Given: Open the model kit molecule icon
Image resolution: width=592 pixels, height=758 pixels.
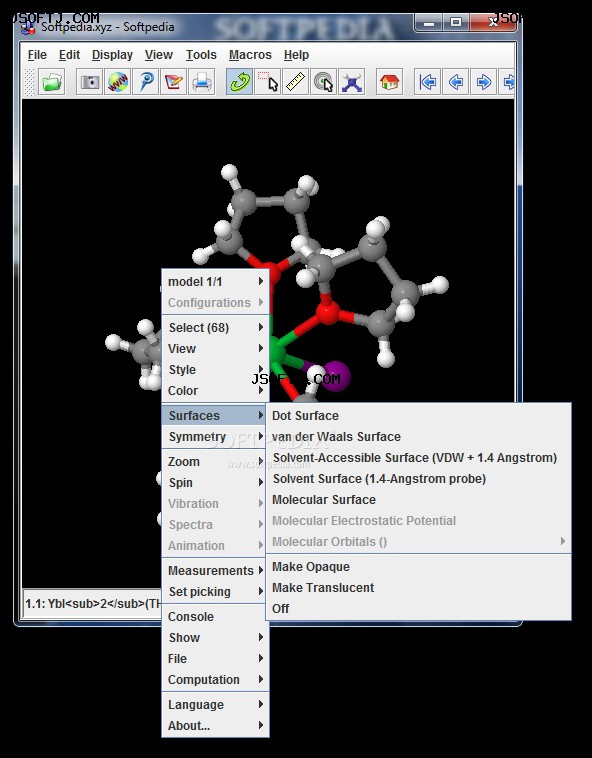Looking at the screenshot, I should tap(351, 82).
